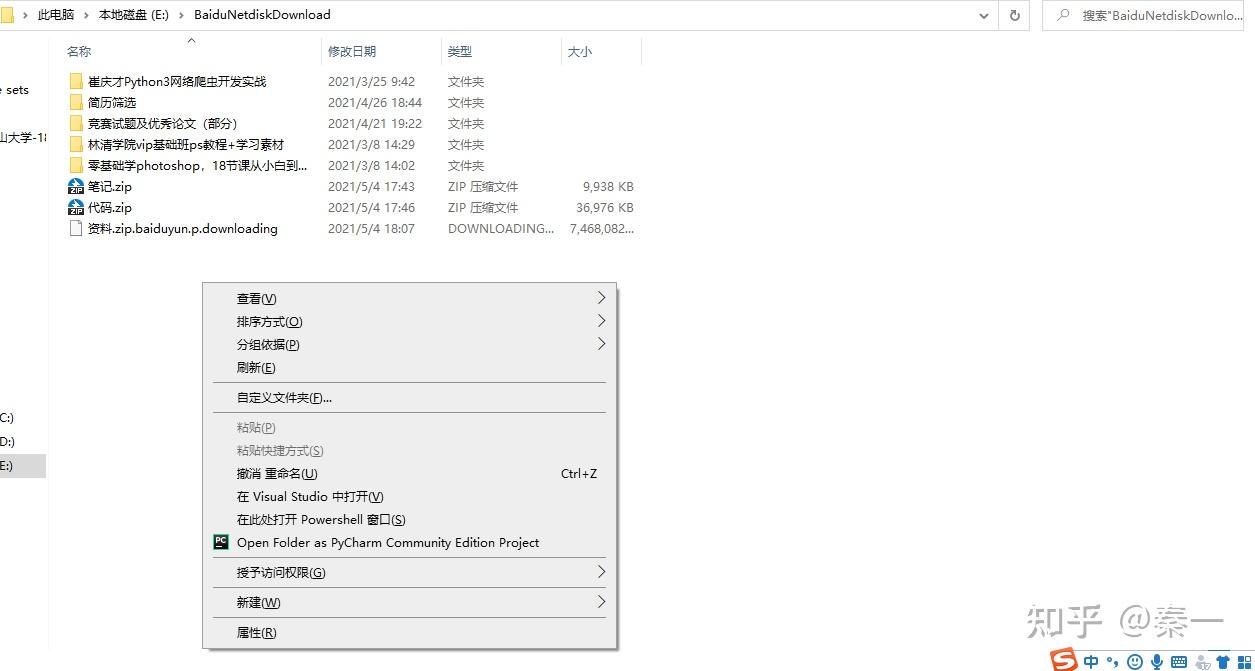The image size is (1255, 671).
Task: Expand the 新建(W) submenu arrow
Action: 601,602
